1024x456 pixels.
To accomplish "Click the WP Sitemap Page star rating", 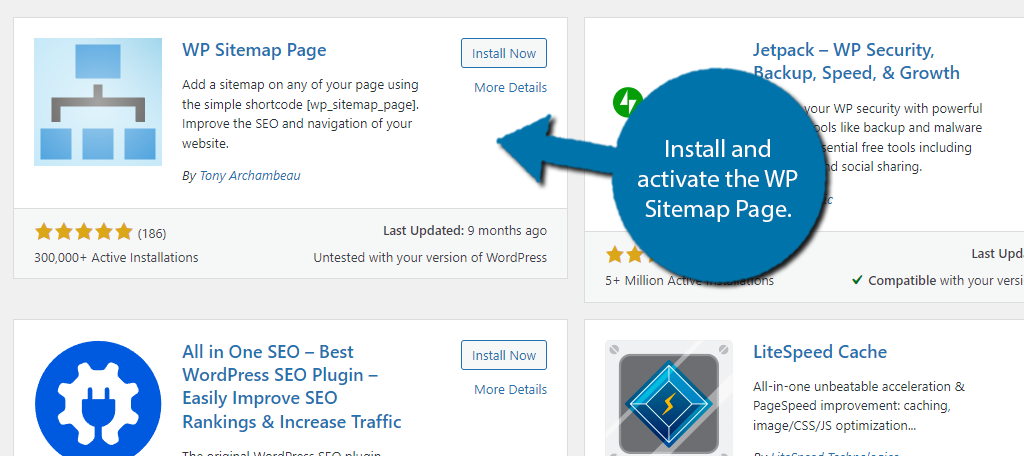I will tap(84, 232).
